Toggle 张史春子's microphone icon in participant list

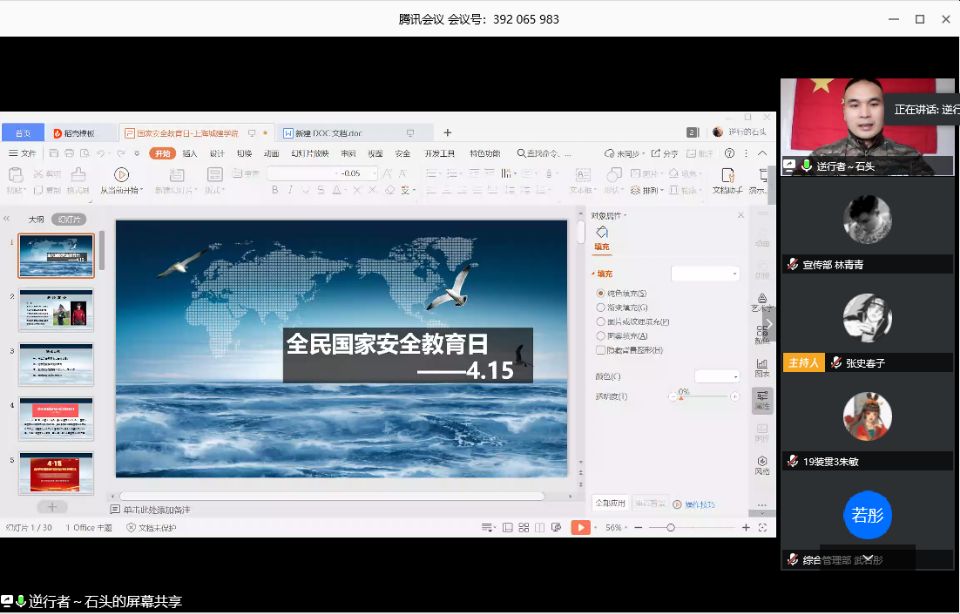[x=836, y=363]
